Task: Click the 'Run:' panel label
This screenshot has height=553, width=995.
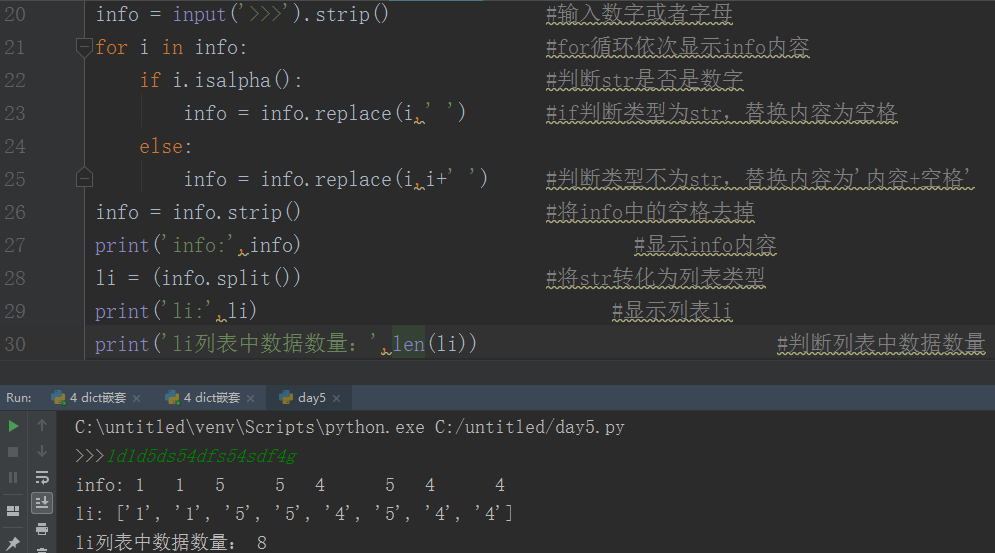Action: tap(18, 398)
